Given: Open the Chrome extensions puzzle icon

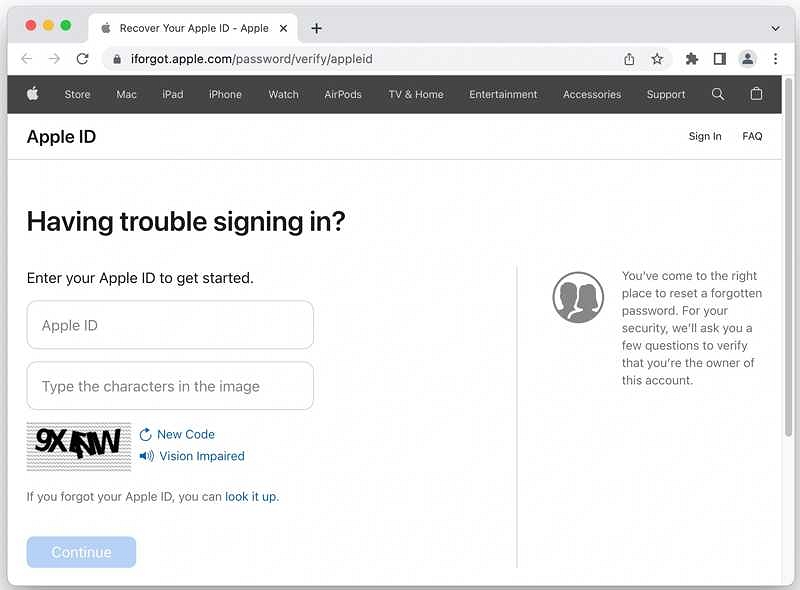Looking at the screenshot, I should tap(691, 59).
